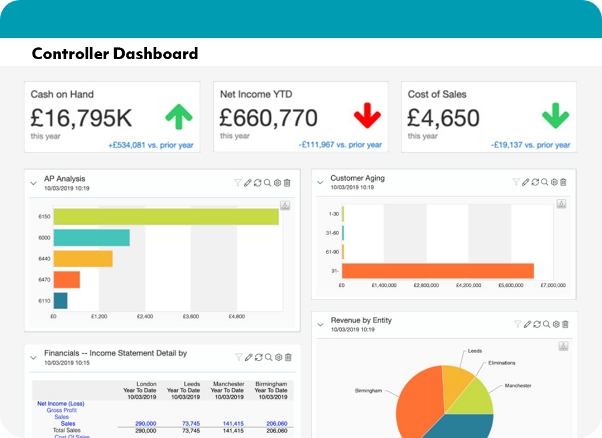602x438 pixels.
Task: Collapse the Revenue by Entity panel
Action: (x=320, y=325)
